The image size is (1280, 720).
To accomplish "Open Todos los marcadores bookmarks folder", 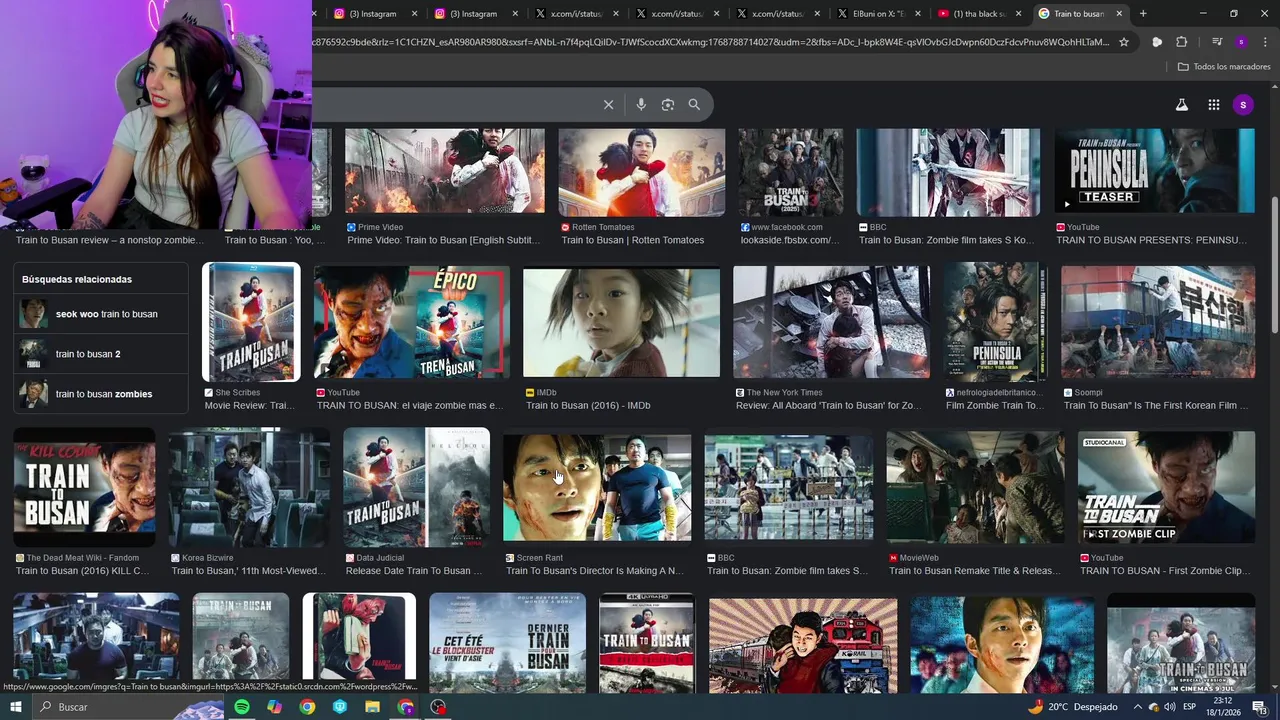I will click(1224, 66).
